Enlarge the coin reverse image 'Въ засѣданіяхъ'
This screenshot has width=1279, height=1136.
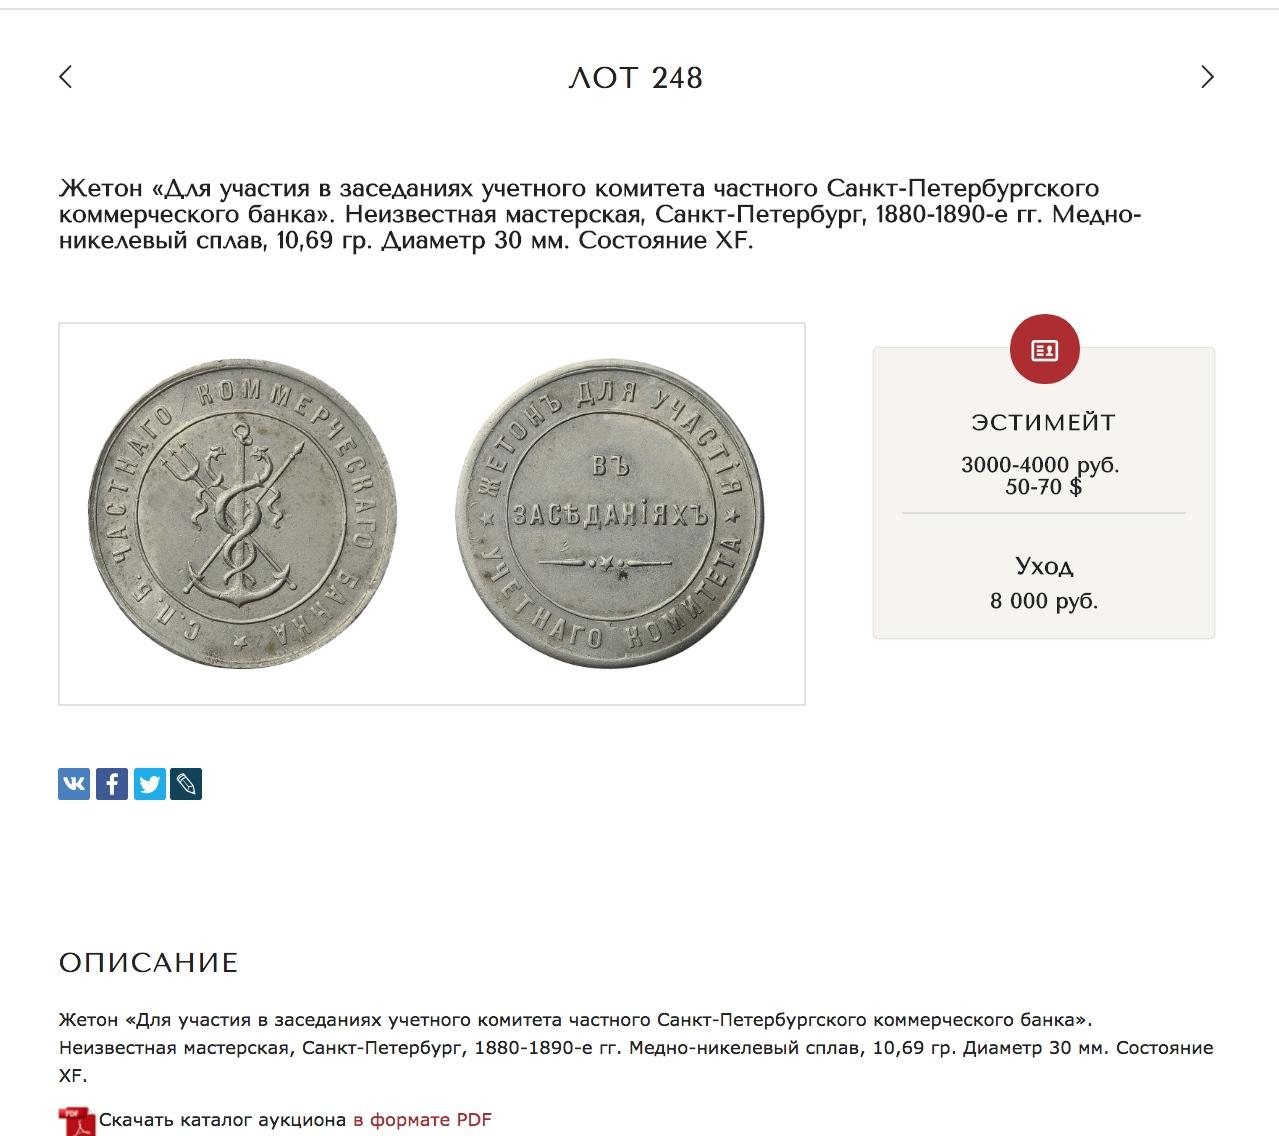click(609, 514)
